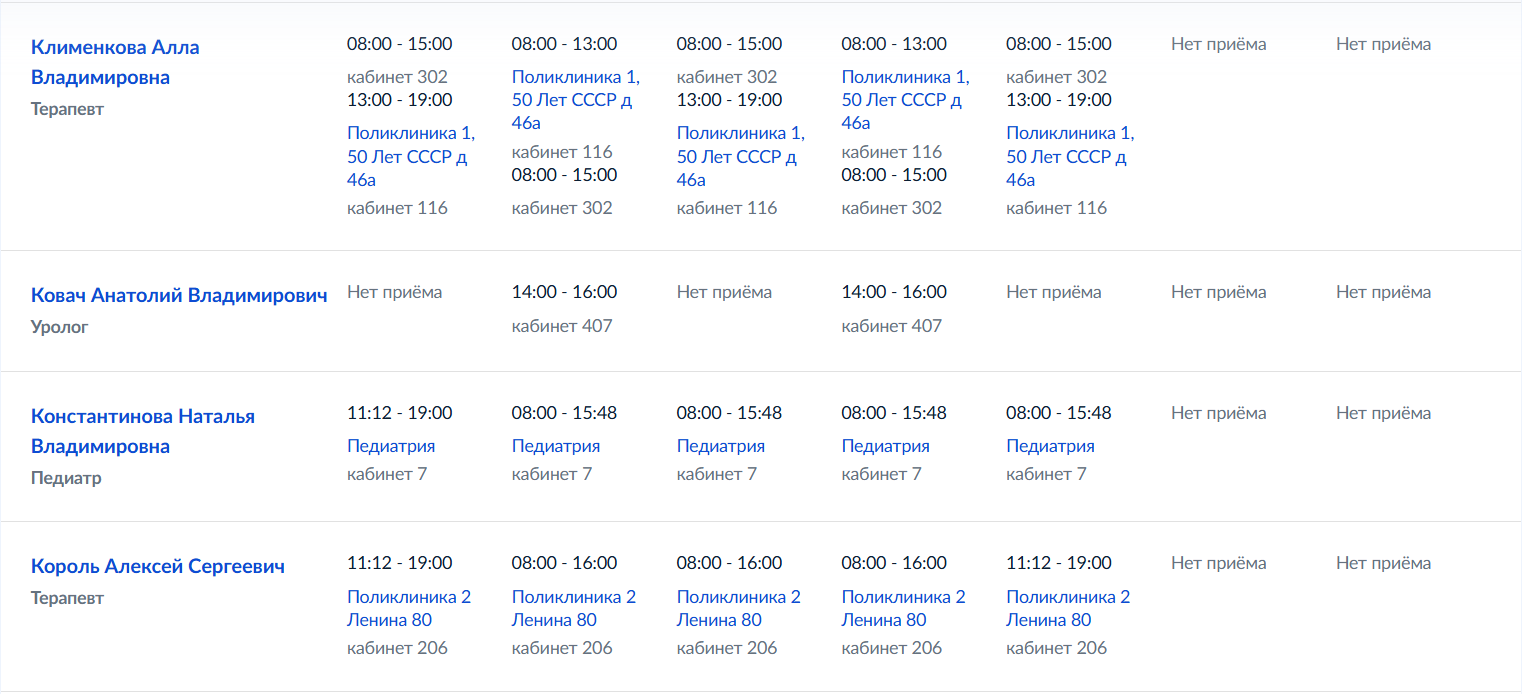Click Король's first-column Поликлиника 2 Ленина 80 link

point(409,608)
